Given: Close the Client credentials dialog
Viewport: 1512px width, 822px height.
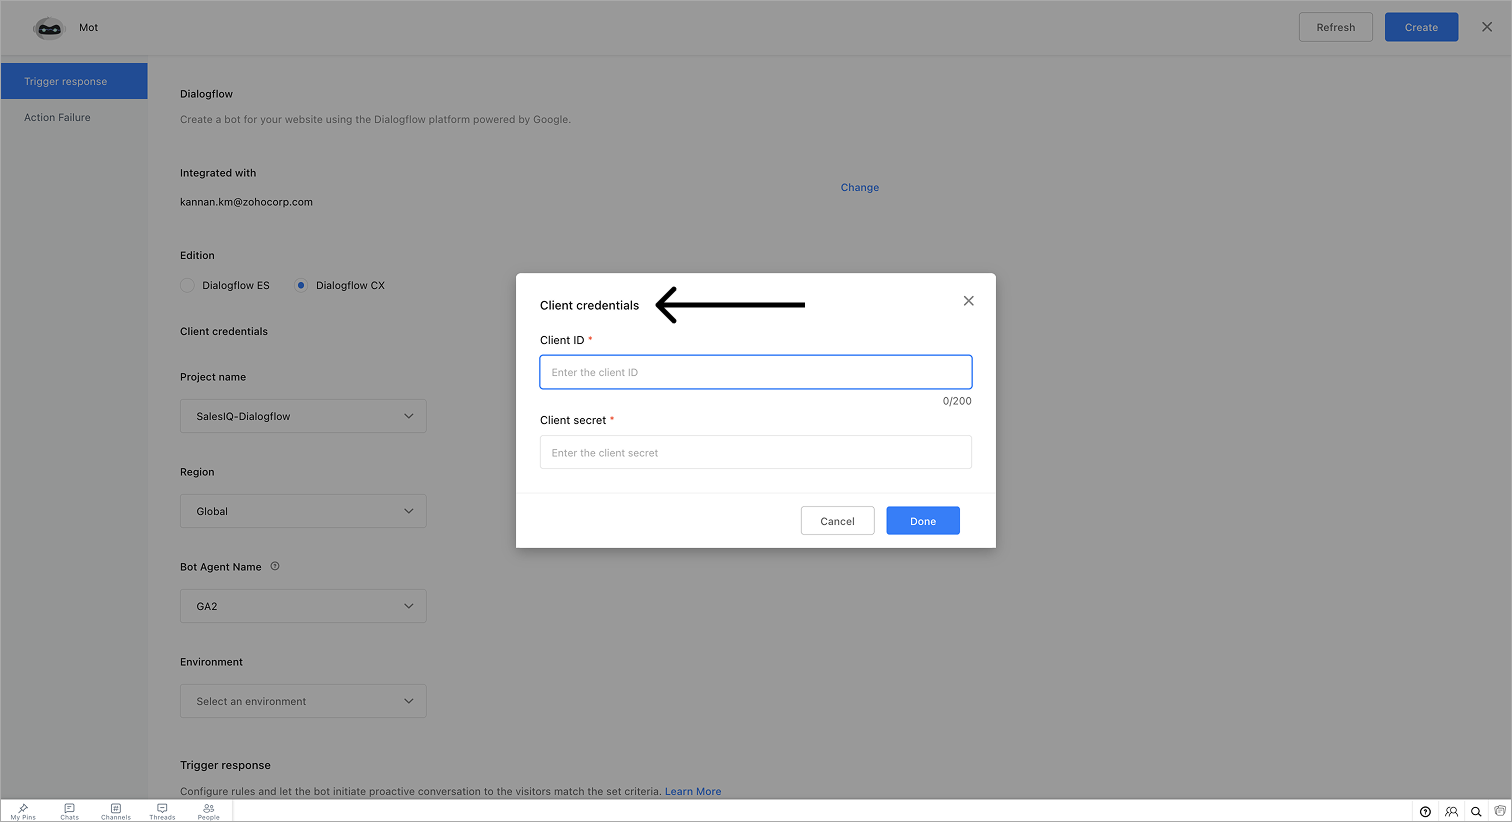Looking at the screenshot, I should [x=968, y=301].
